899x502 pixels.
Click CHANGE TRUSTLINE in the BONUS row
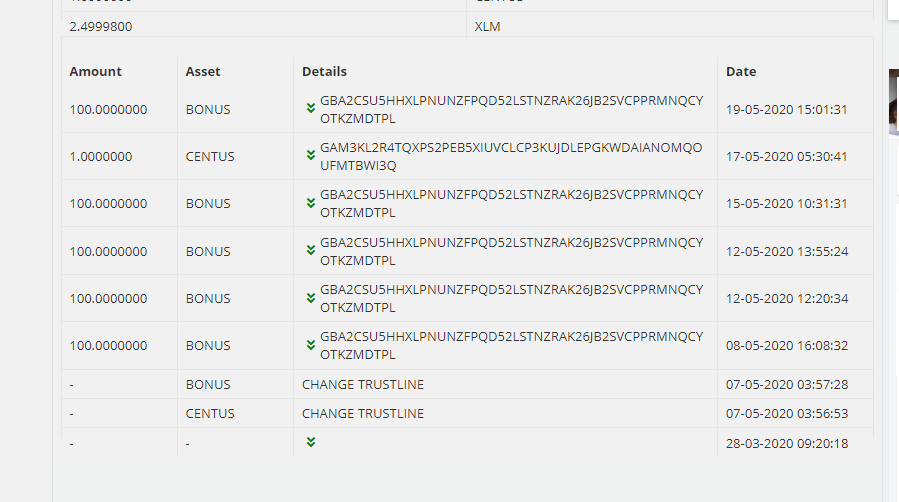(363, 385)
